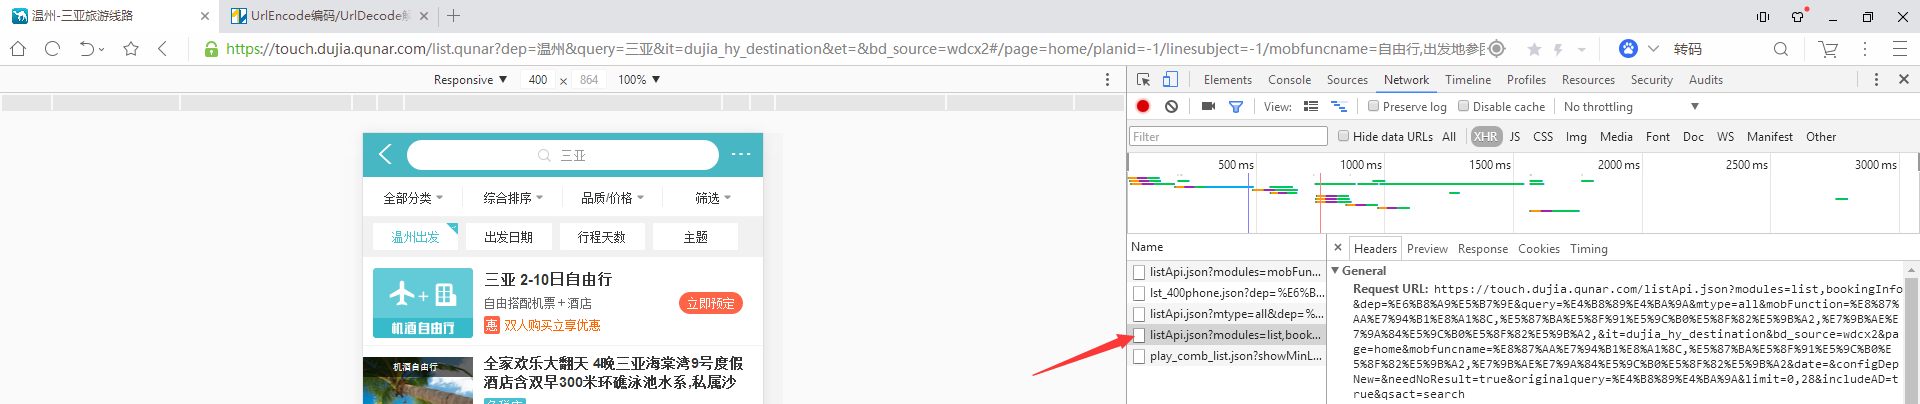Image resolution: width=1920 pixels, height=404 pixels.
Task: Open the shopping cart icon in toolbar
Action: (1829, 49)
